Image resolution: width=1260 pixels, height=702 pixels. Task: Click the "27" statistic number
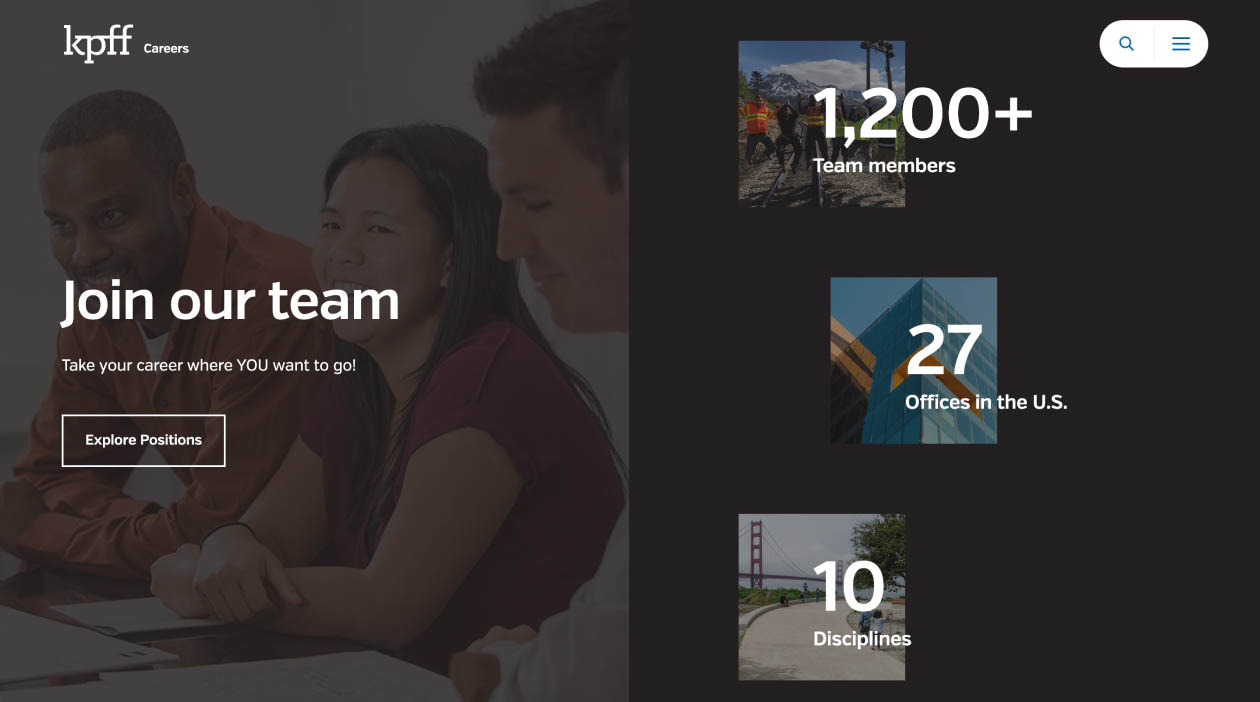(944, 350)
